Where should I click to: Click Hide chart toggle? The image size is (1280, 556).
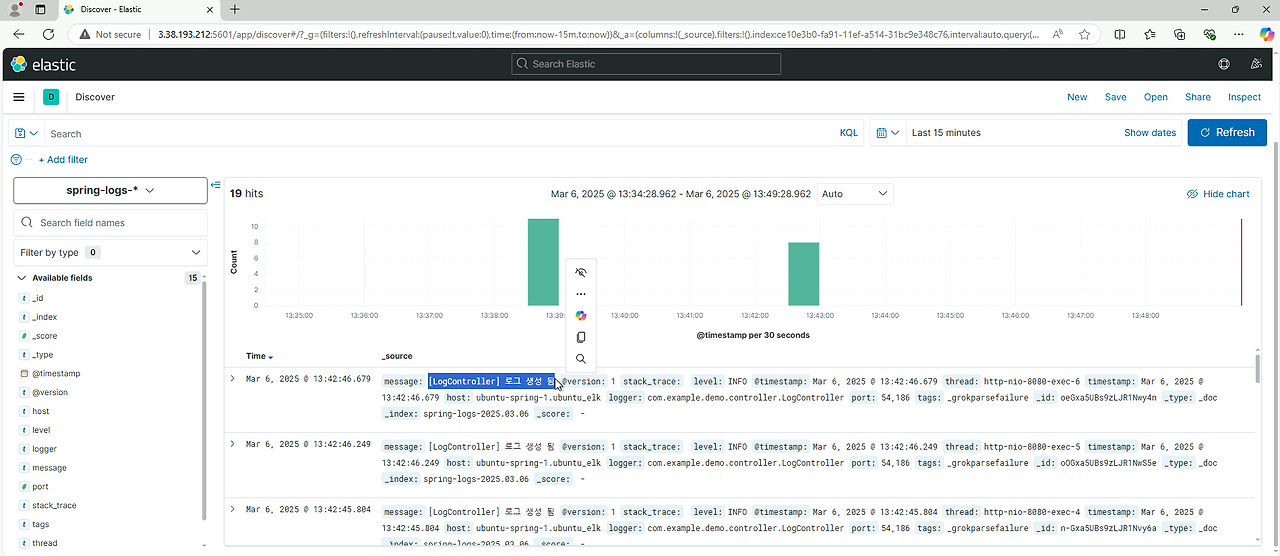tap(1218, 194)
